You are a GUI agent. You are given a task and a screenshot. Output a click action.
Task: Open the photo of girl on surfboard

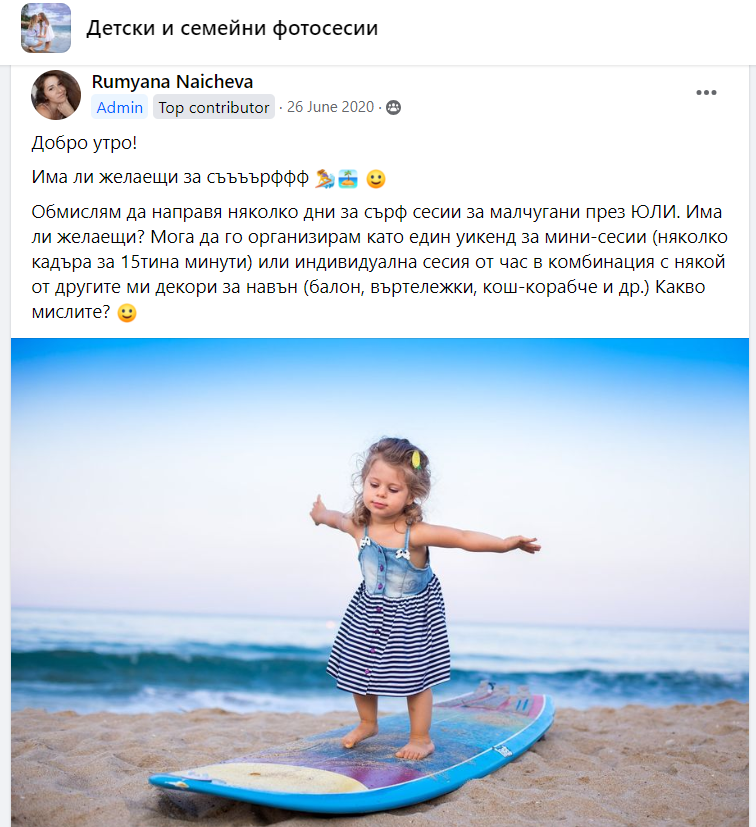pyautogui.click(x=380, y=582)
